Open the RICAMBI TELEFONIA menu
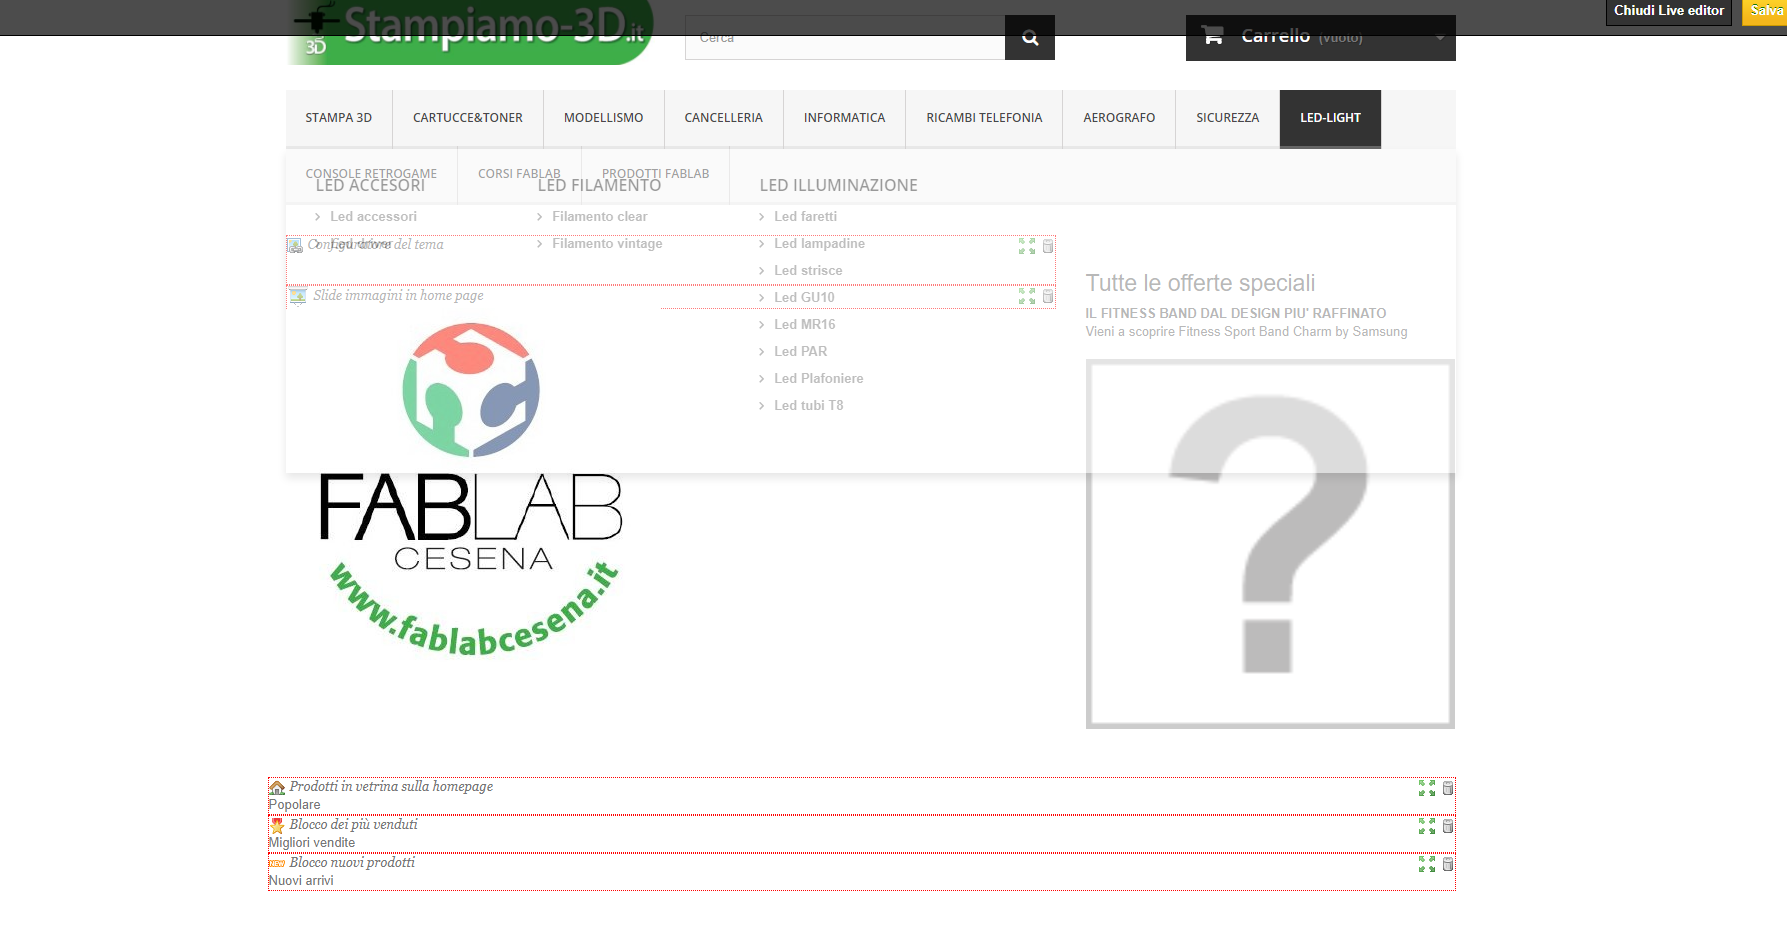1787x934 pixels. [x=984, y=118]
